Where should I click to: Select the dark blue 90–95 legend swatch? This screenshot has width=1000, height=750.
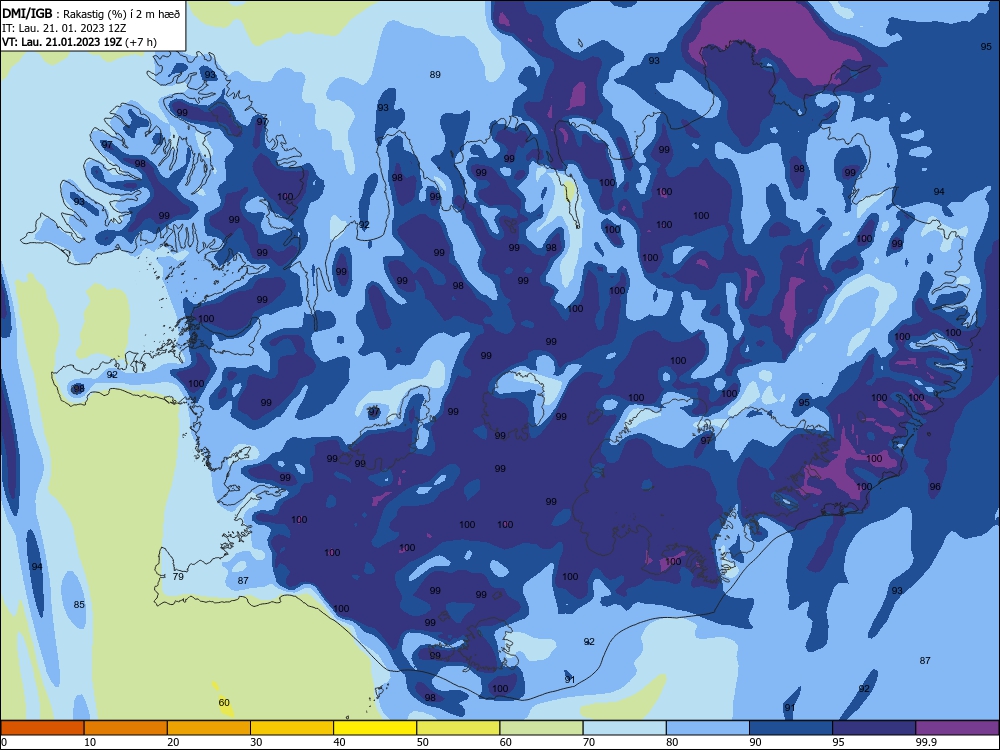[791, 728]
